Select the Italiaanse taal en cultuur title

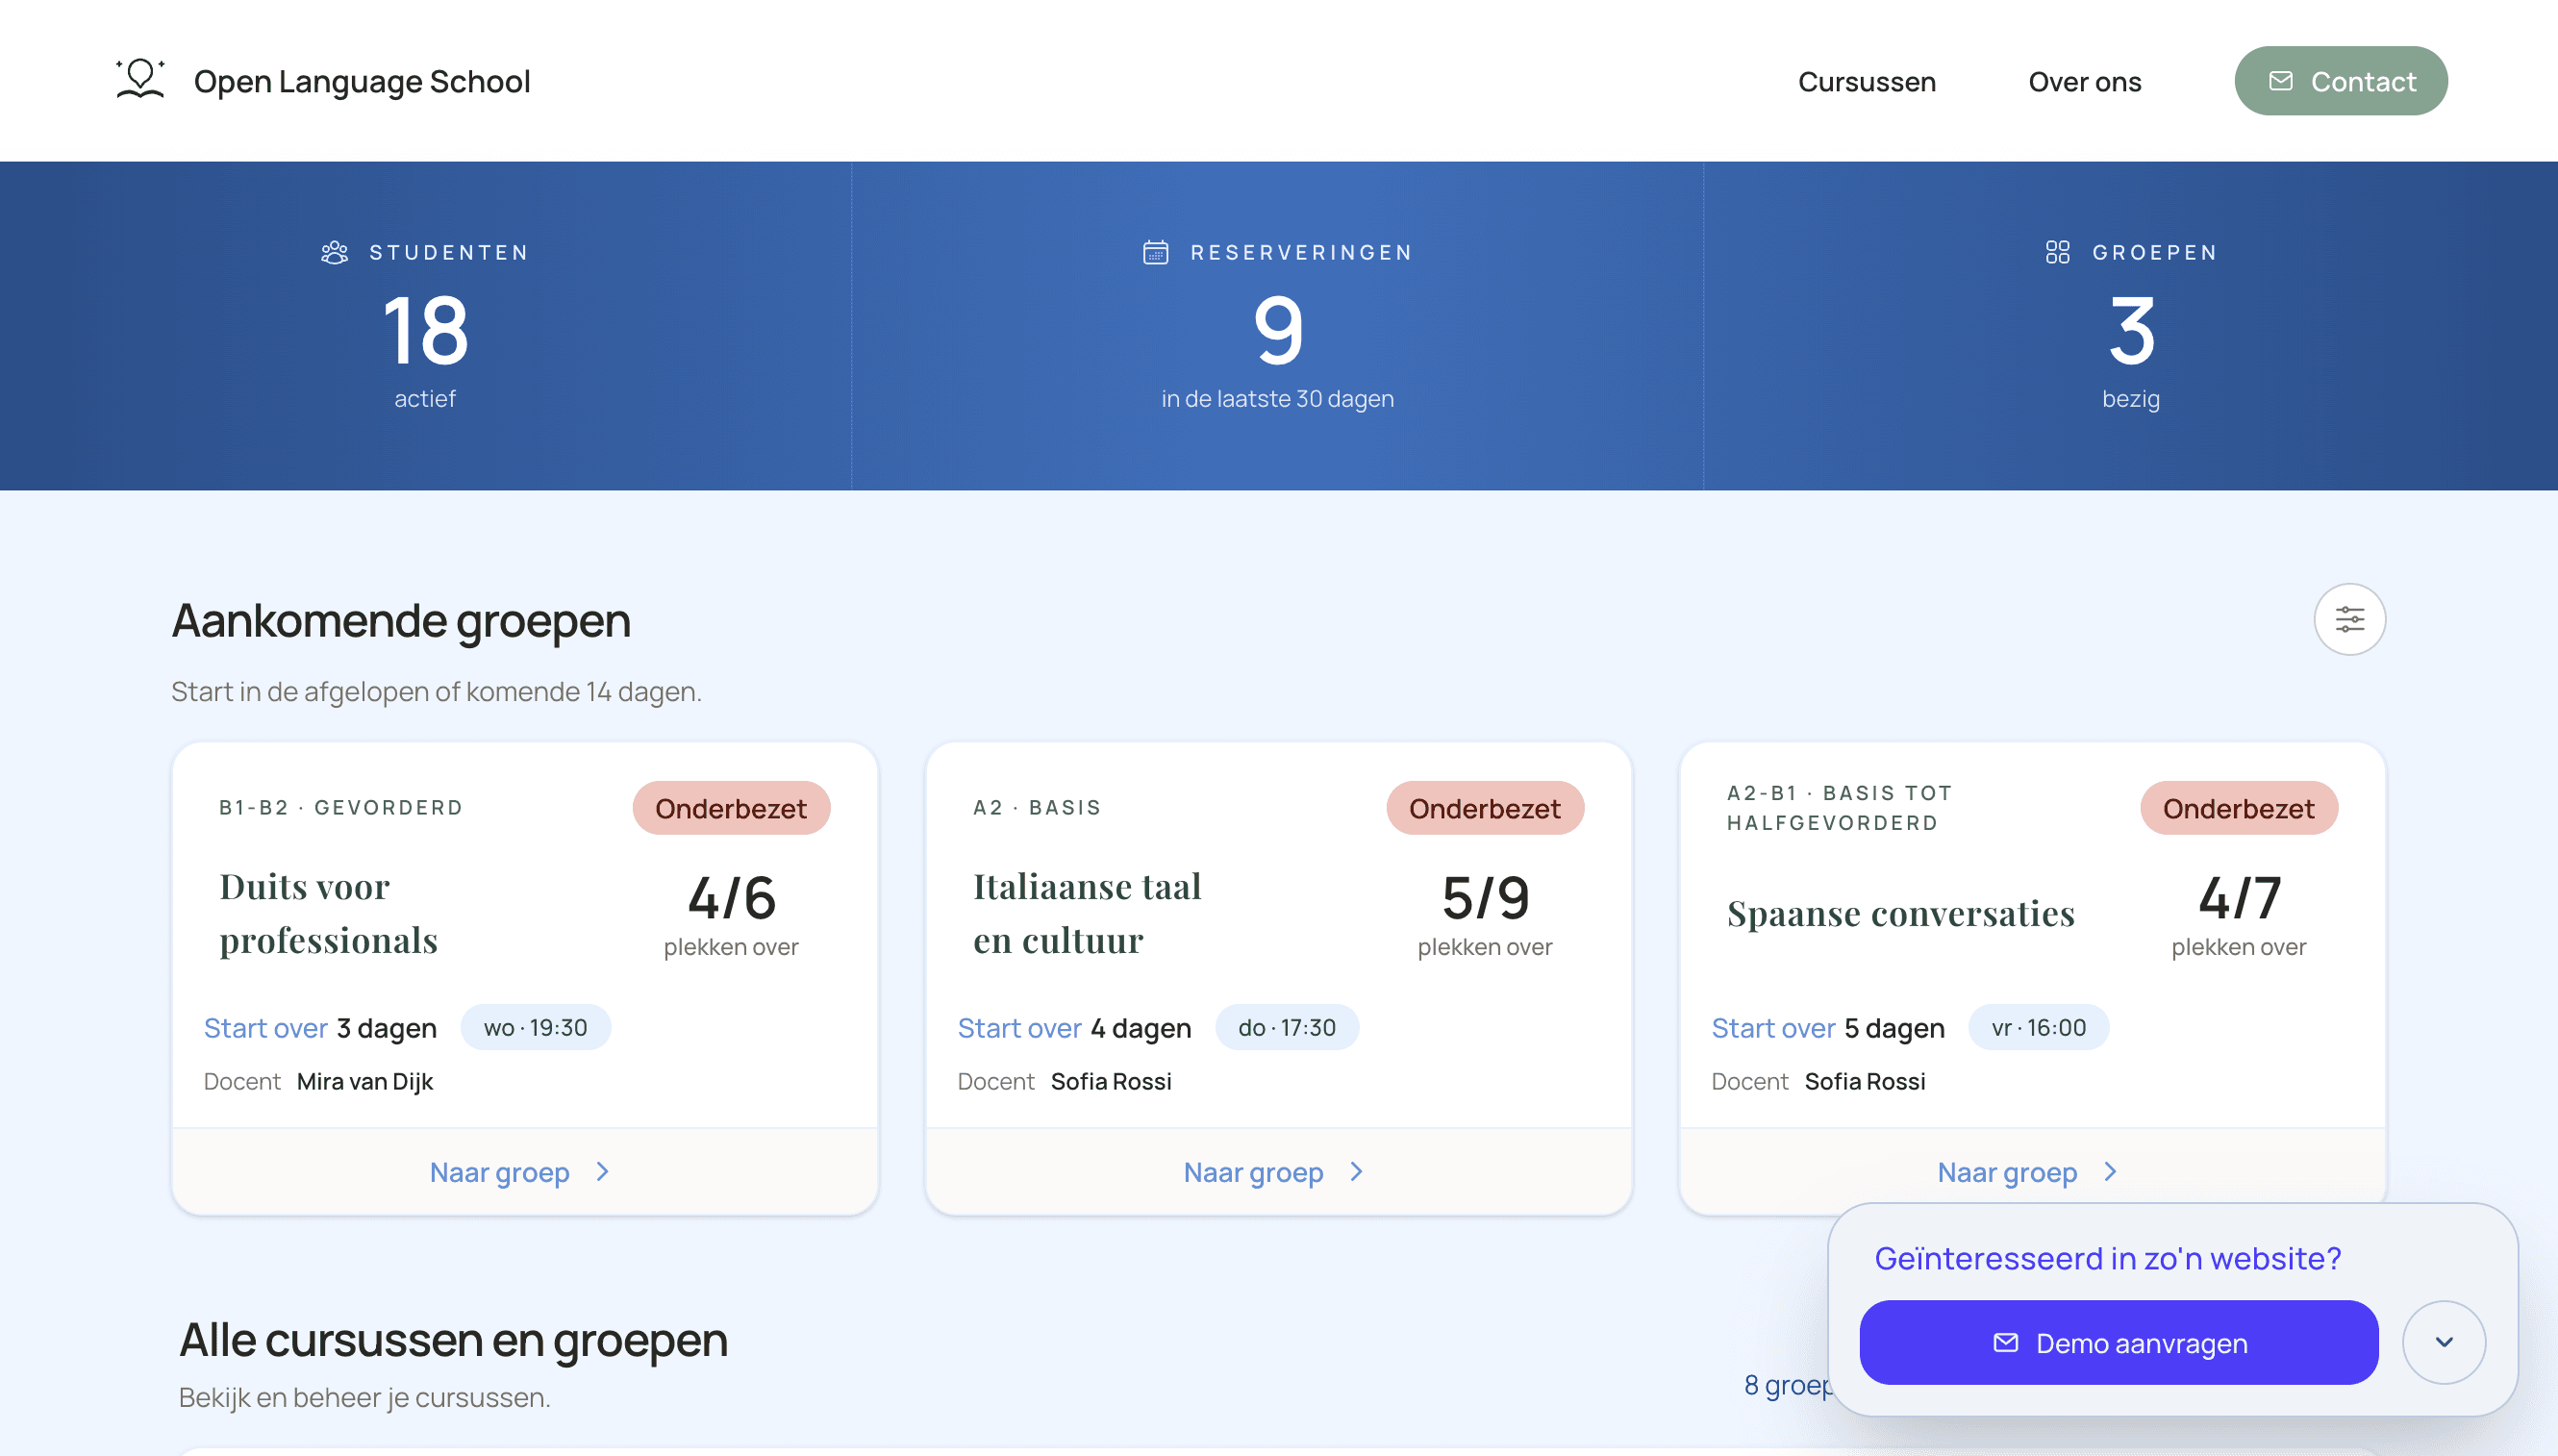1087,913
